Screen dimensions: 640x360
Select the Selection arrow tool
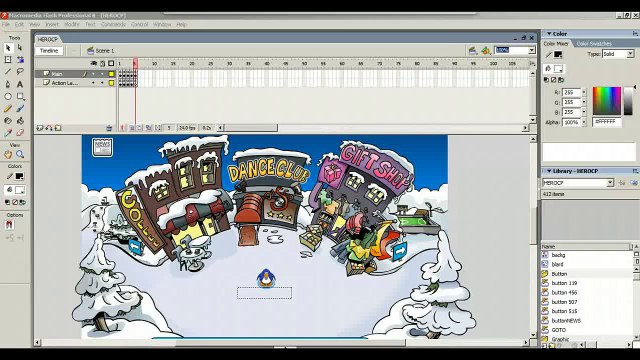[8, 48]
